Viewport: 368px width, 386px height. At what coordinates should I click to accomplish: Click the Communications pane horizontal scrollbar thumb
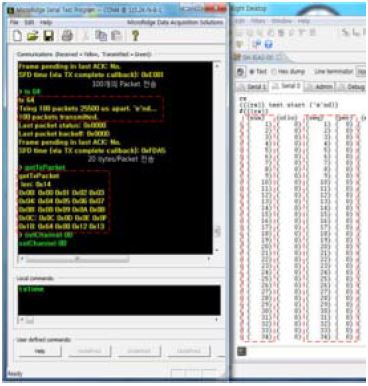(x=77, y=259)
